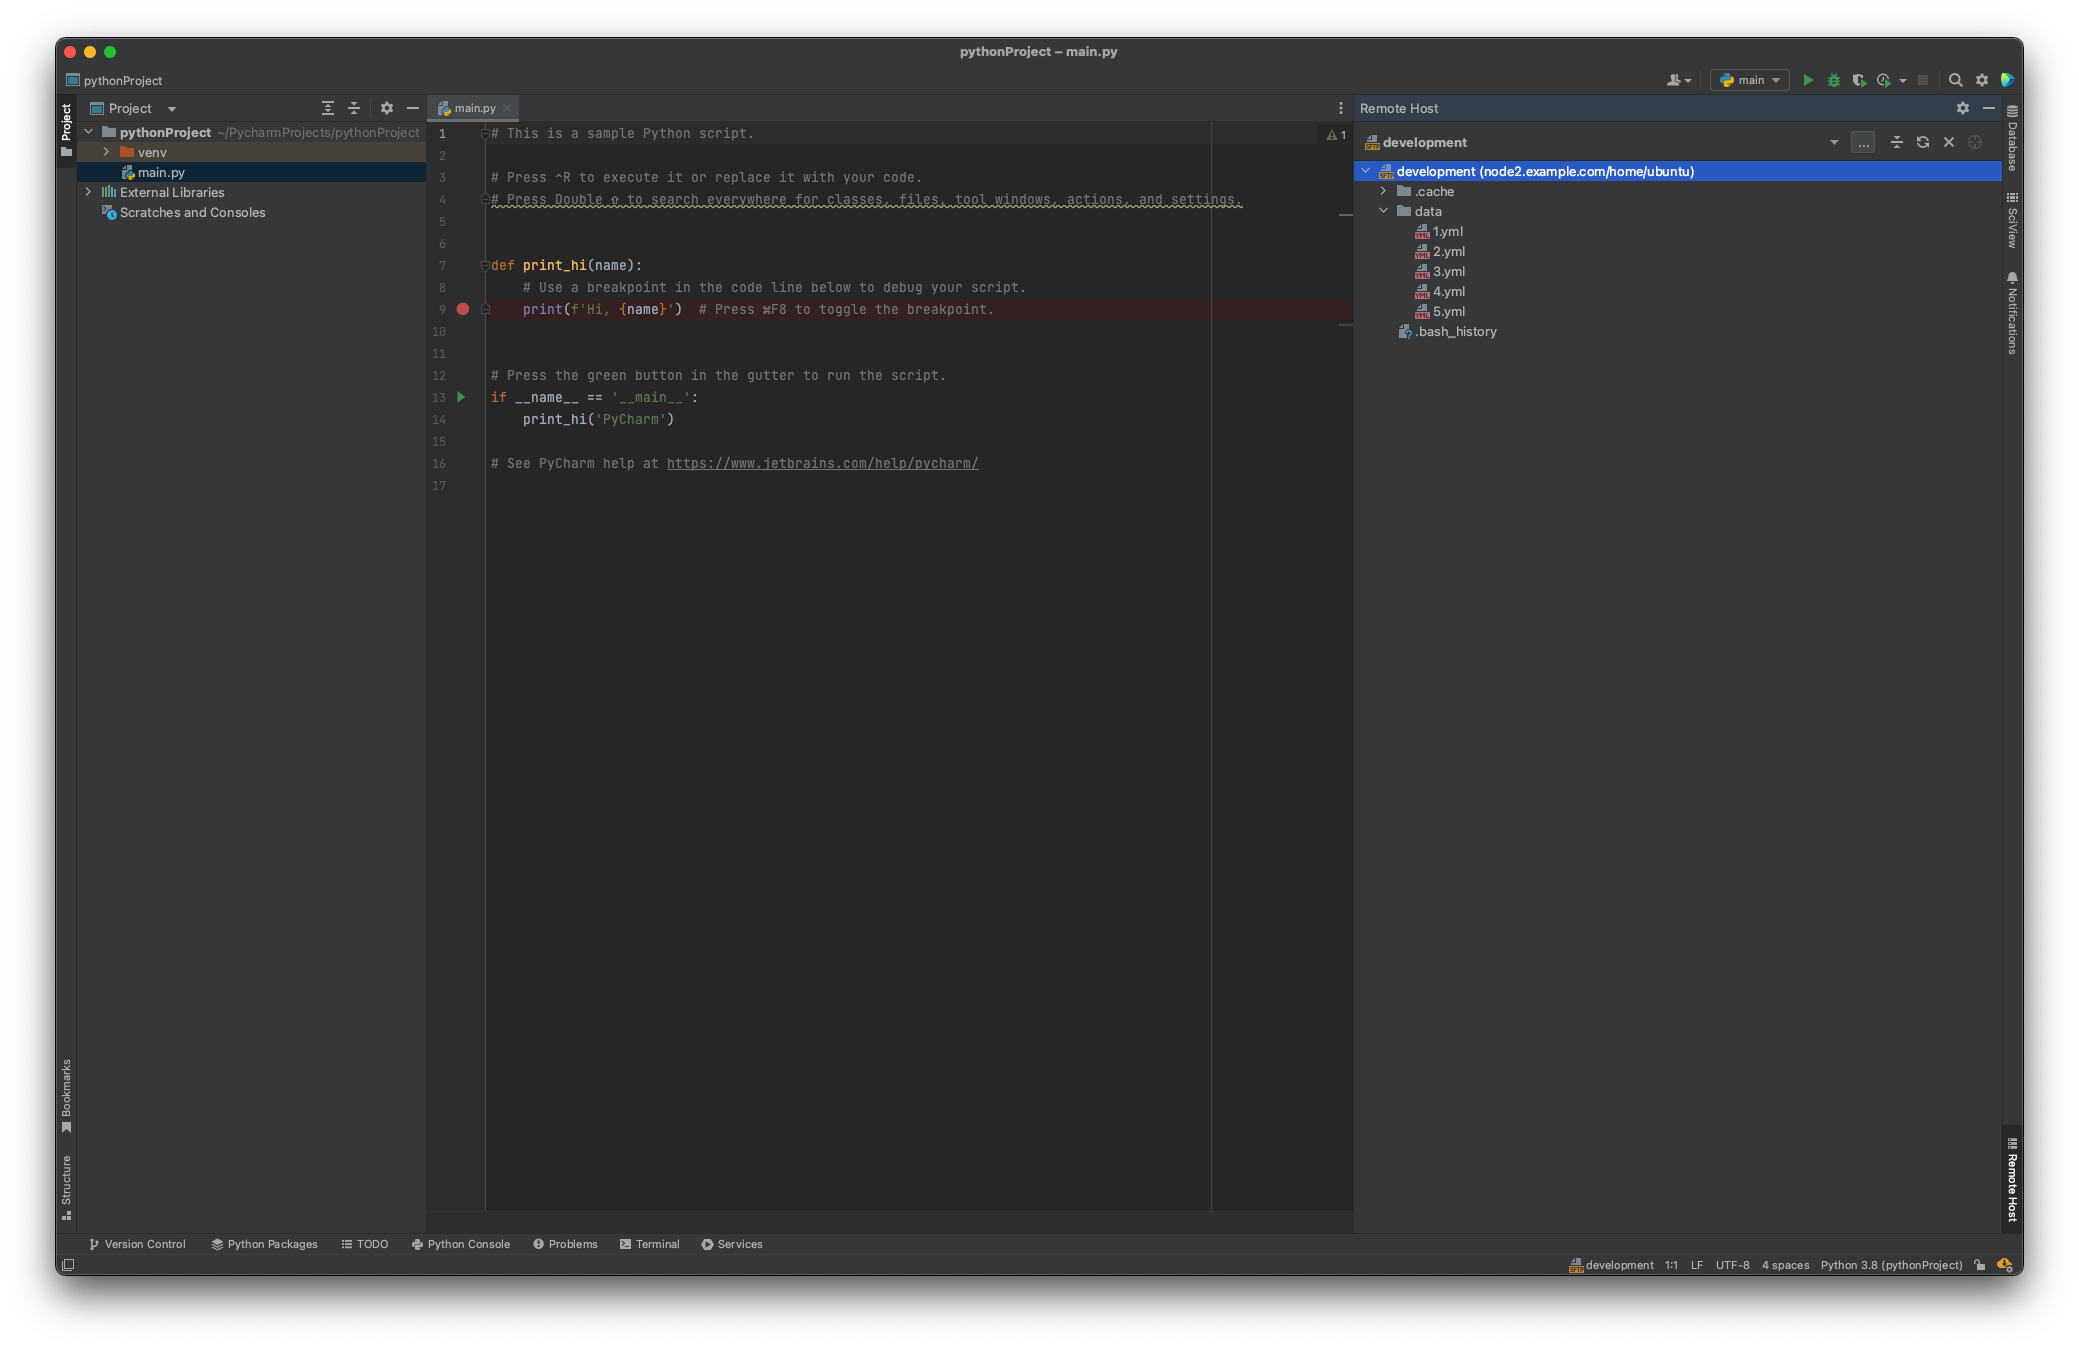Click the search icon in toolbar
Screen dimensions: 2079x1349
pos(1955,80)
